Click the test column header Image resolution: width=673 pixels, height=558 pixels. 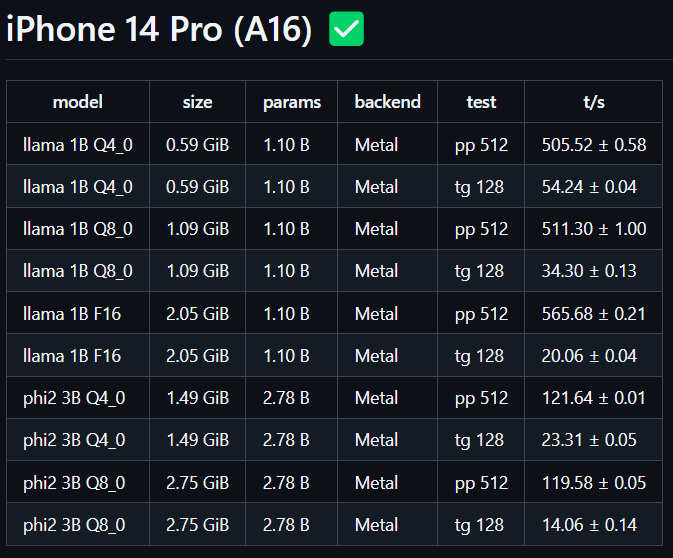(x=481, y=102)
